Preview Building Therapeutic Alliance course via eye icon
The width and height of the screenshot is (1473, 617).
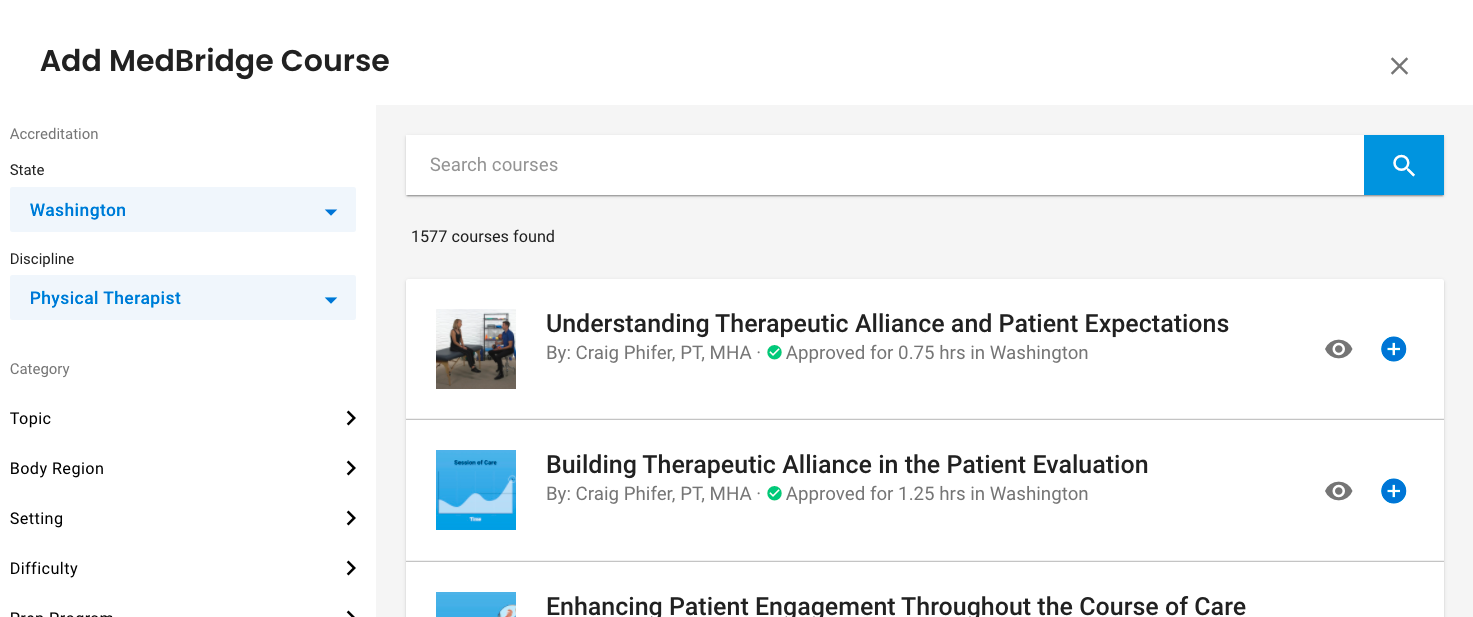(1338, 491)
